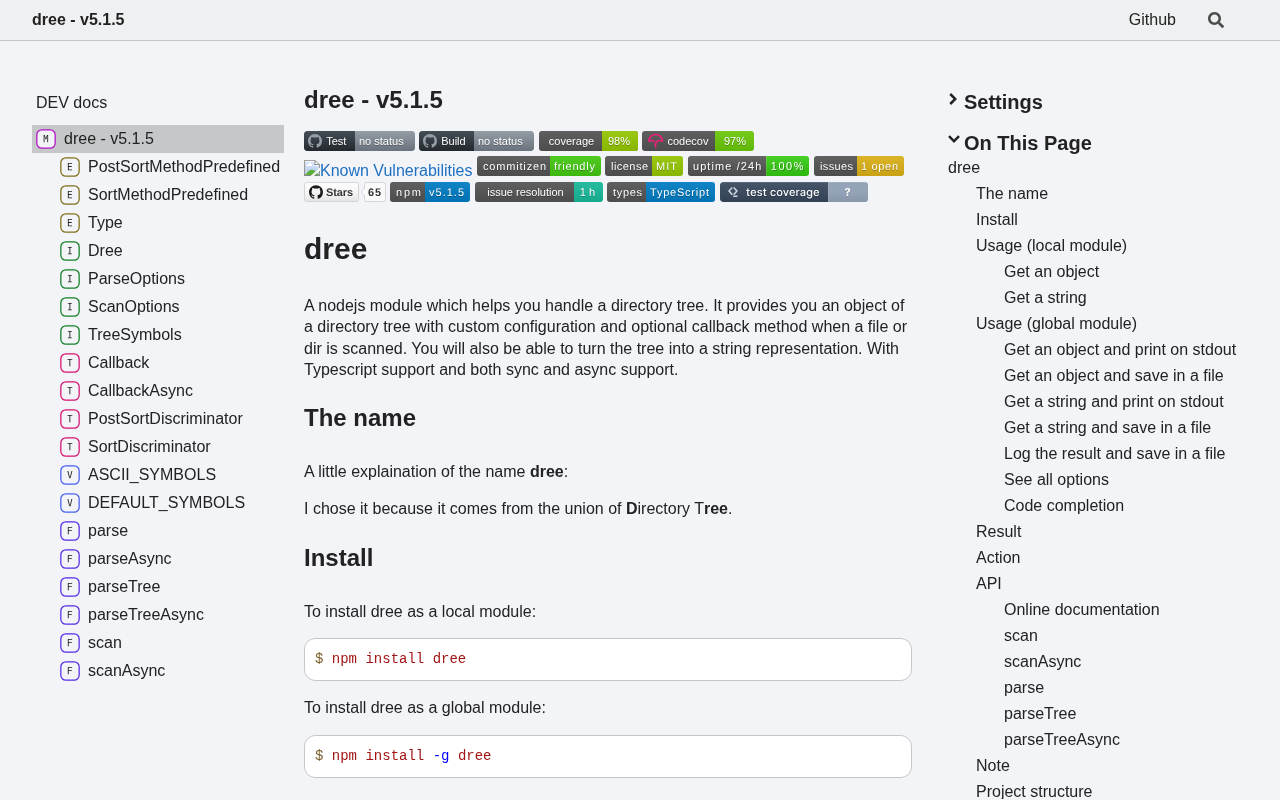1280x800 pixels.
Task: Click the types TypeScript badge
Action: (x=660, y=192)
